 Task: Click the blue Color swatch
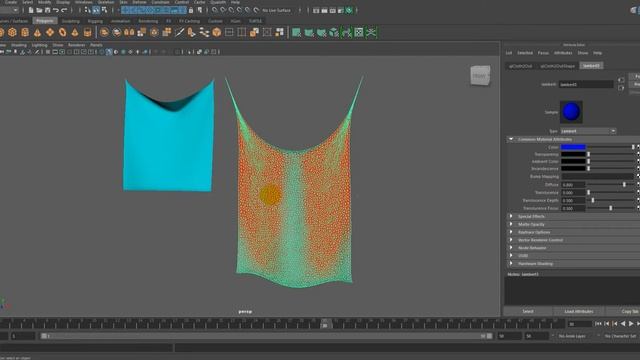[573, 147]
